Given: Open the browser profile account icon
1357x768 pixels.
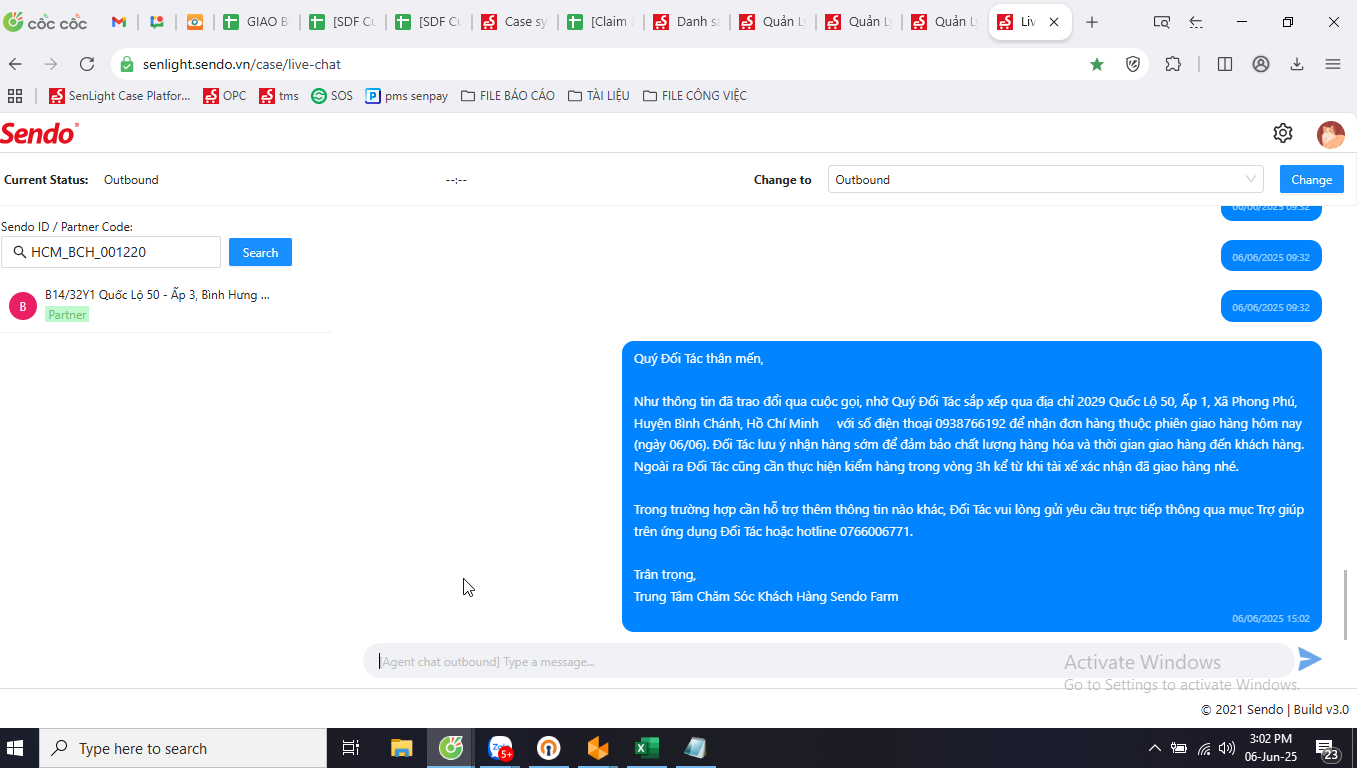Looking at the screenshot, I should pos(1261,64).
